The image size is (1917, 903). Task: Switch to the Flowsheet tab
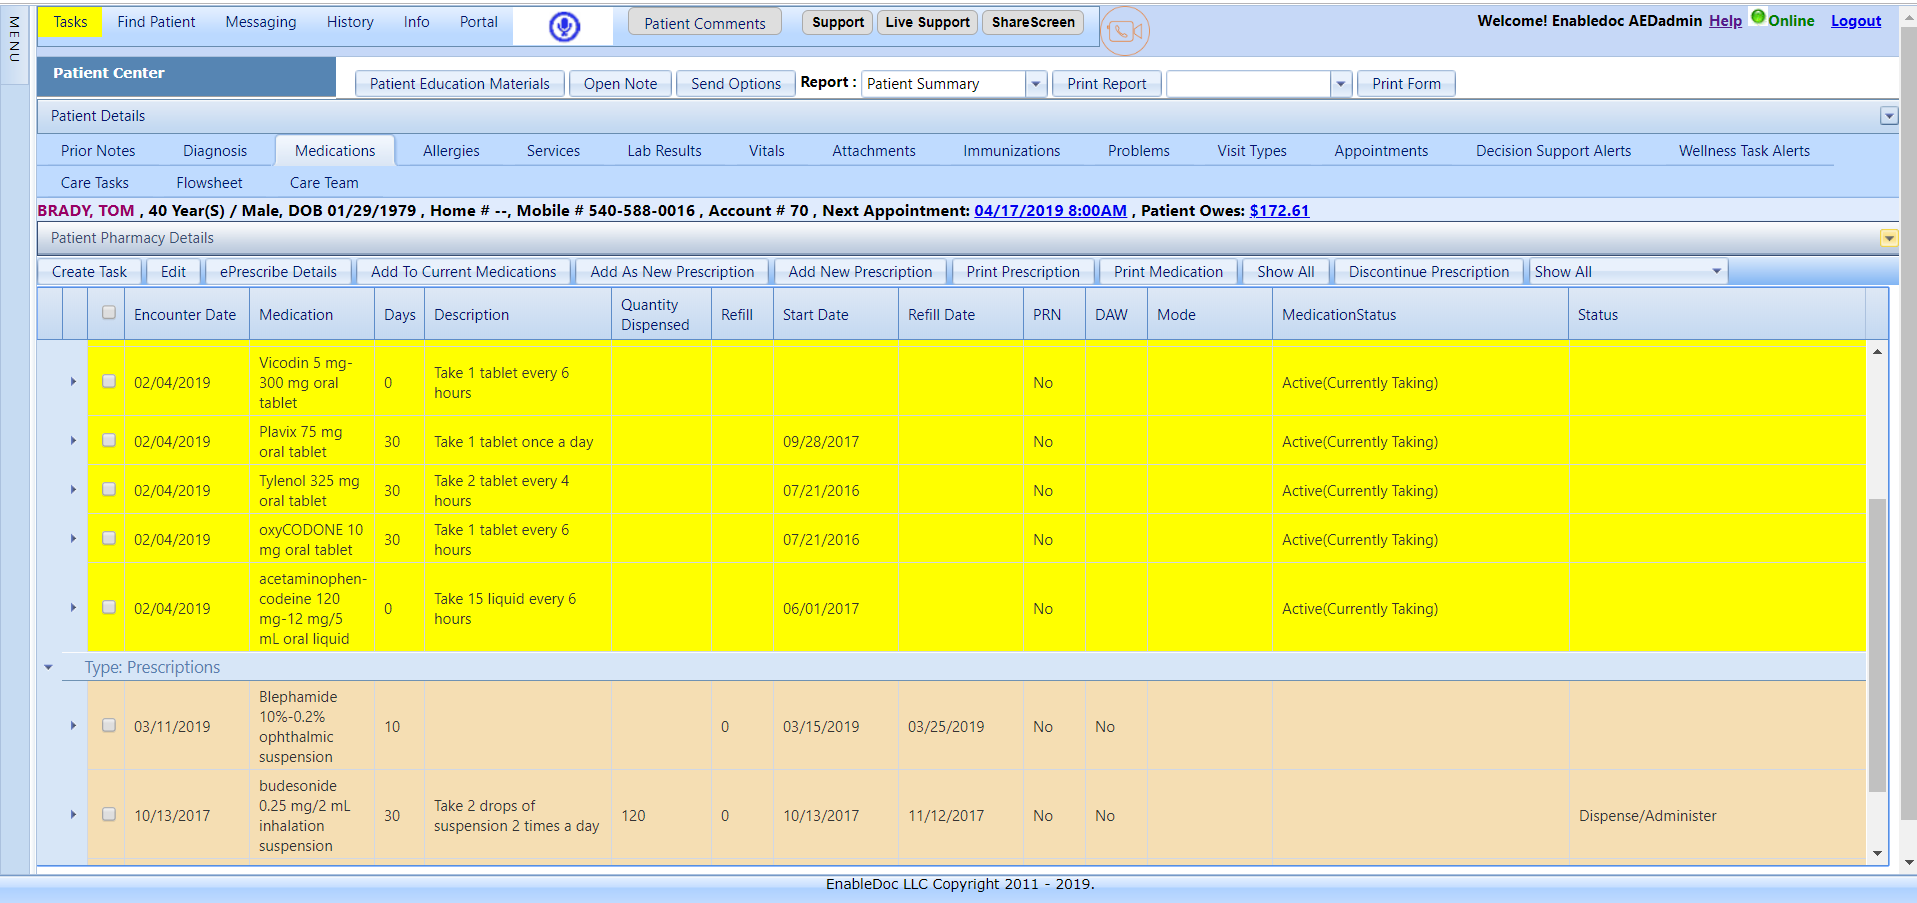tap(209, 183)
